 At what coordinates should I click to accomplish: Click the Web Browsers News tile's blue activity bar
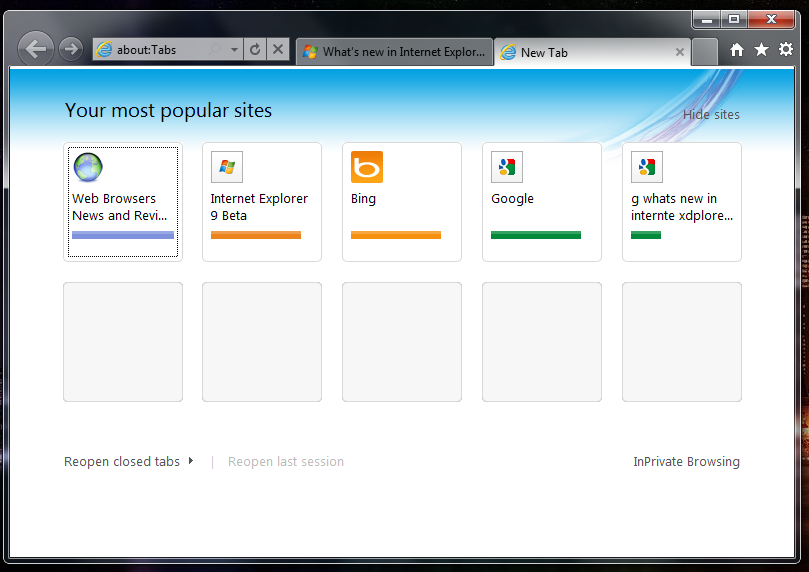(123, 235)
